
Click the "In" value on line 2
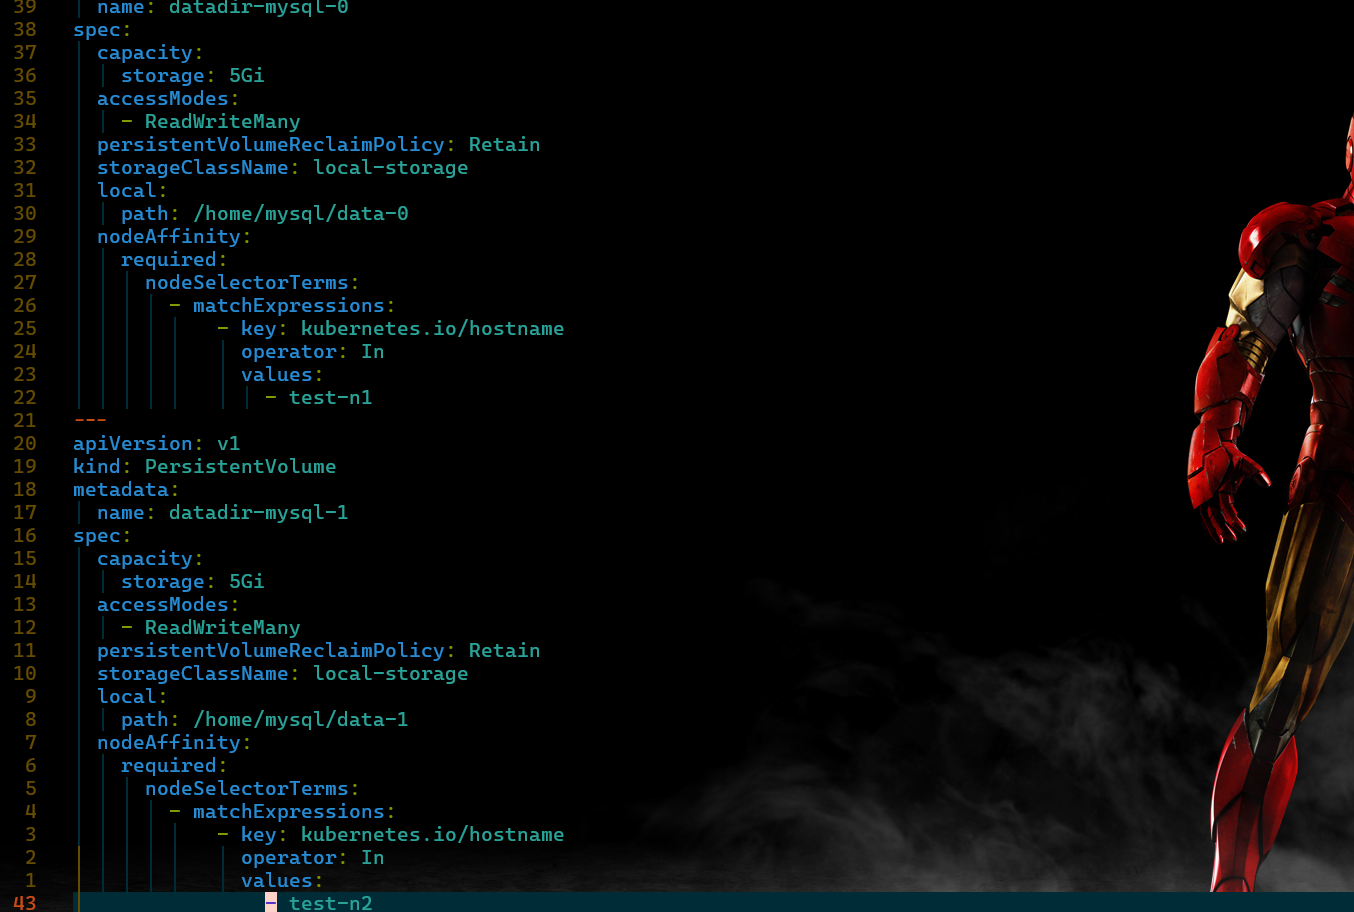click(373, 857)
